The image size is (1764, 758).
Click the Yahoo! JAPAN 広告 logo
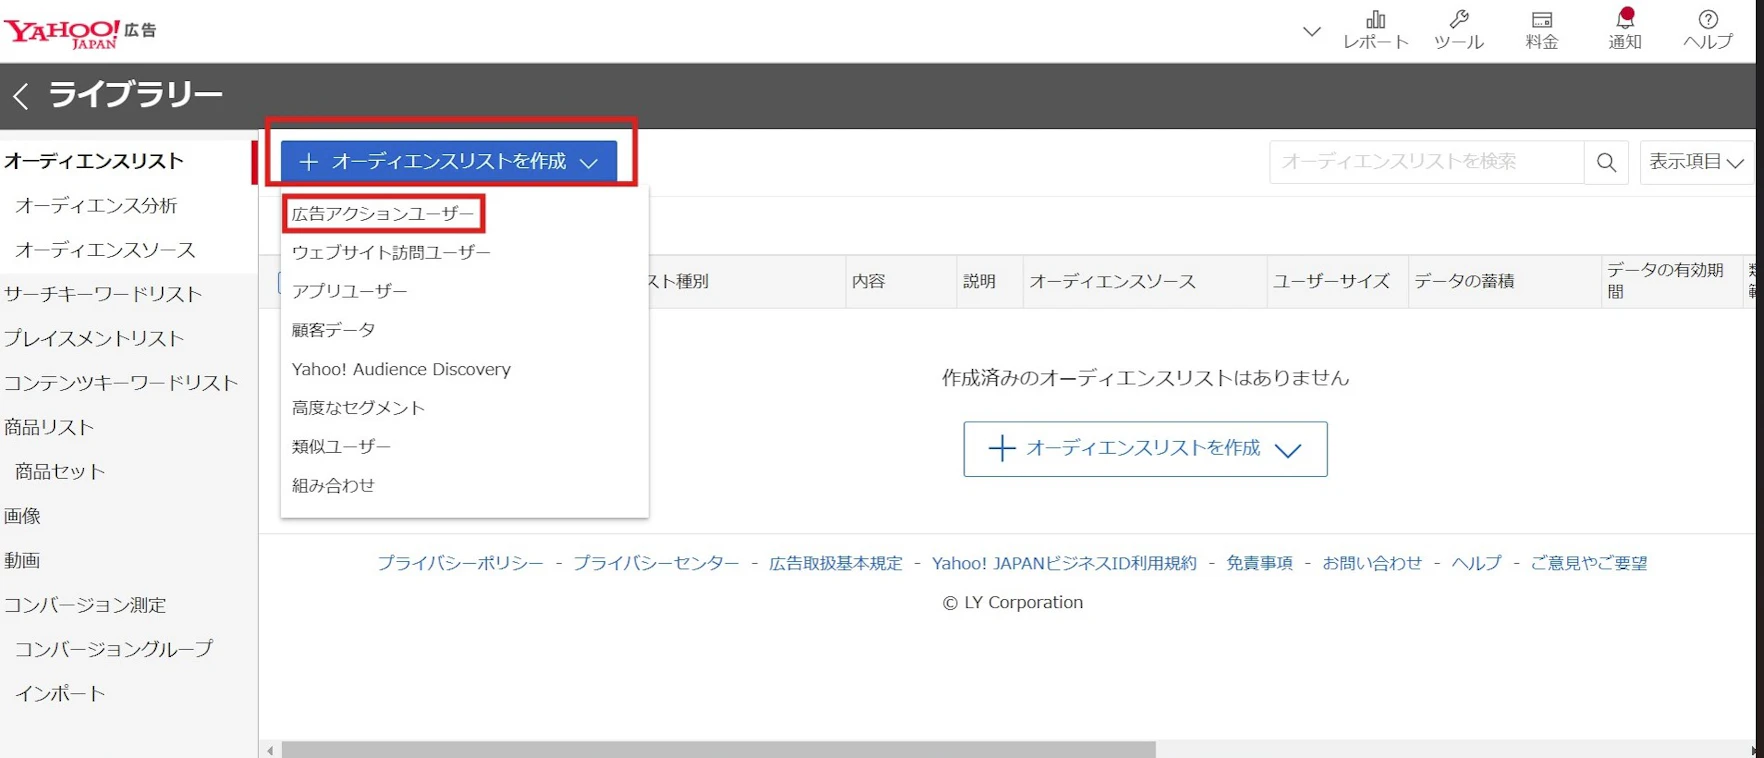coord(80,32)
